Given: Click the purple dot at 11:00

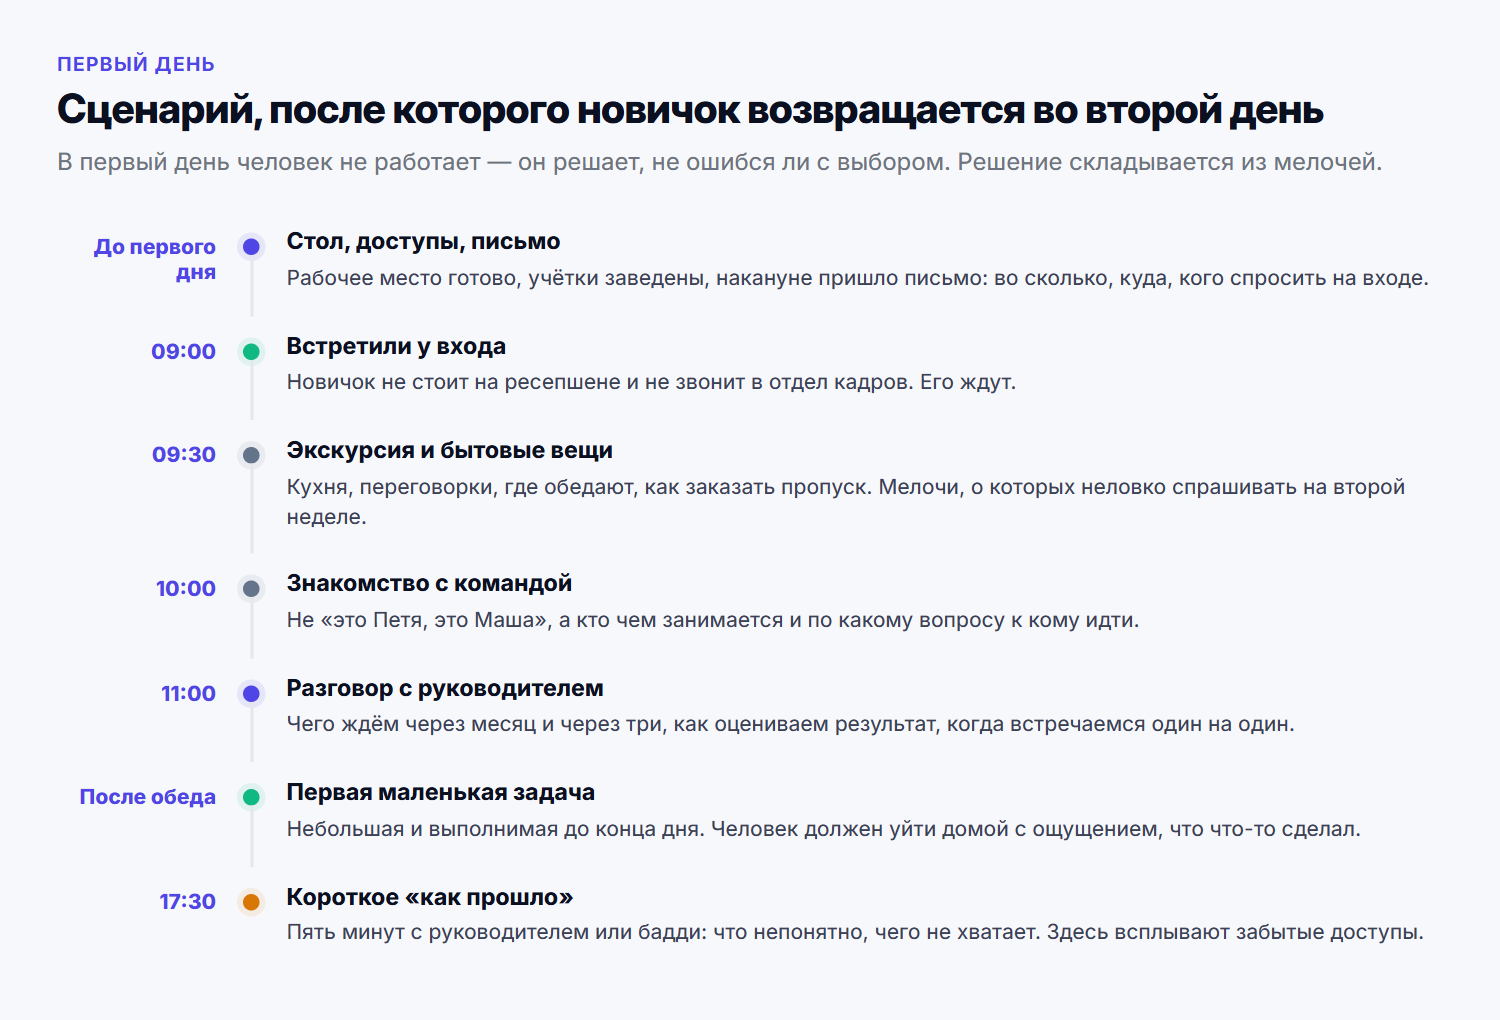Looking at the screenshot, I should (251, 693).
